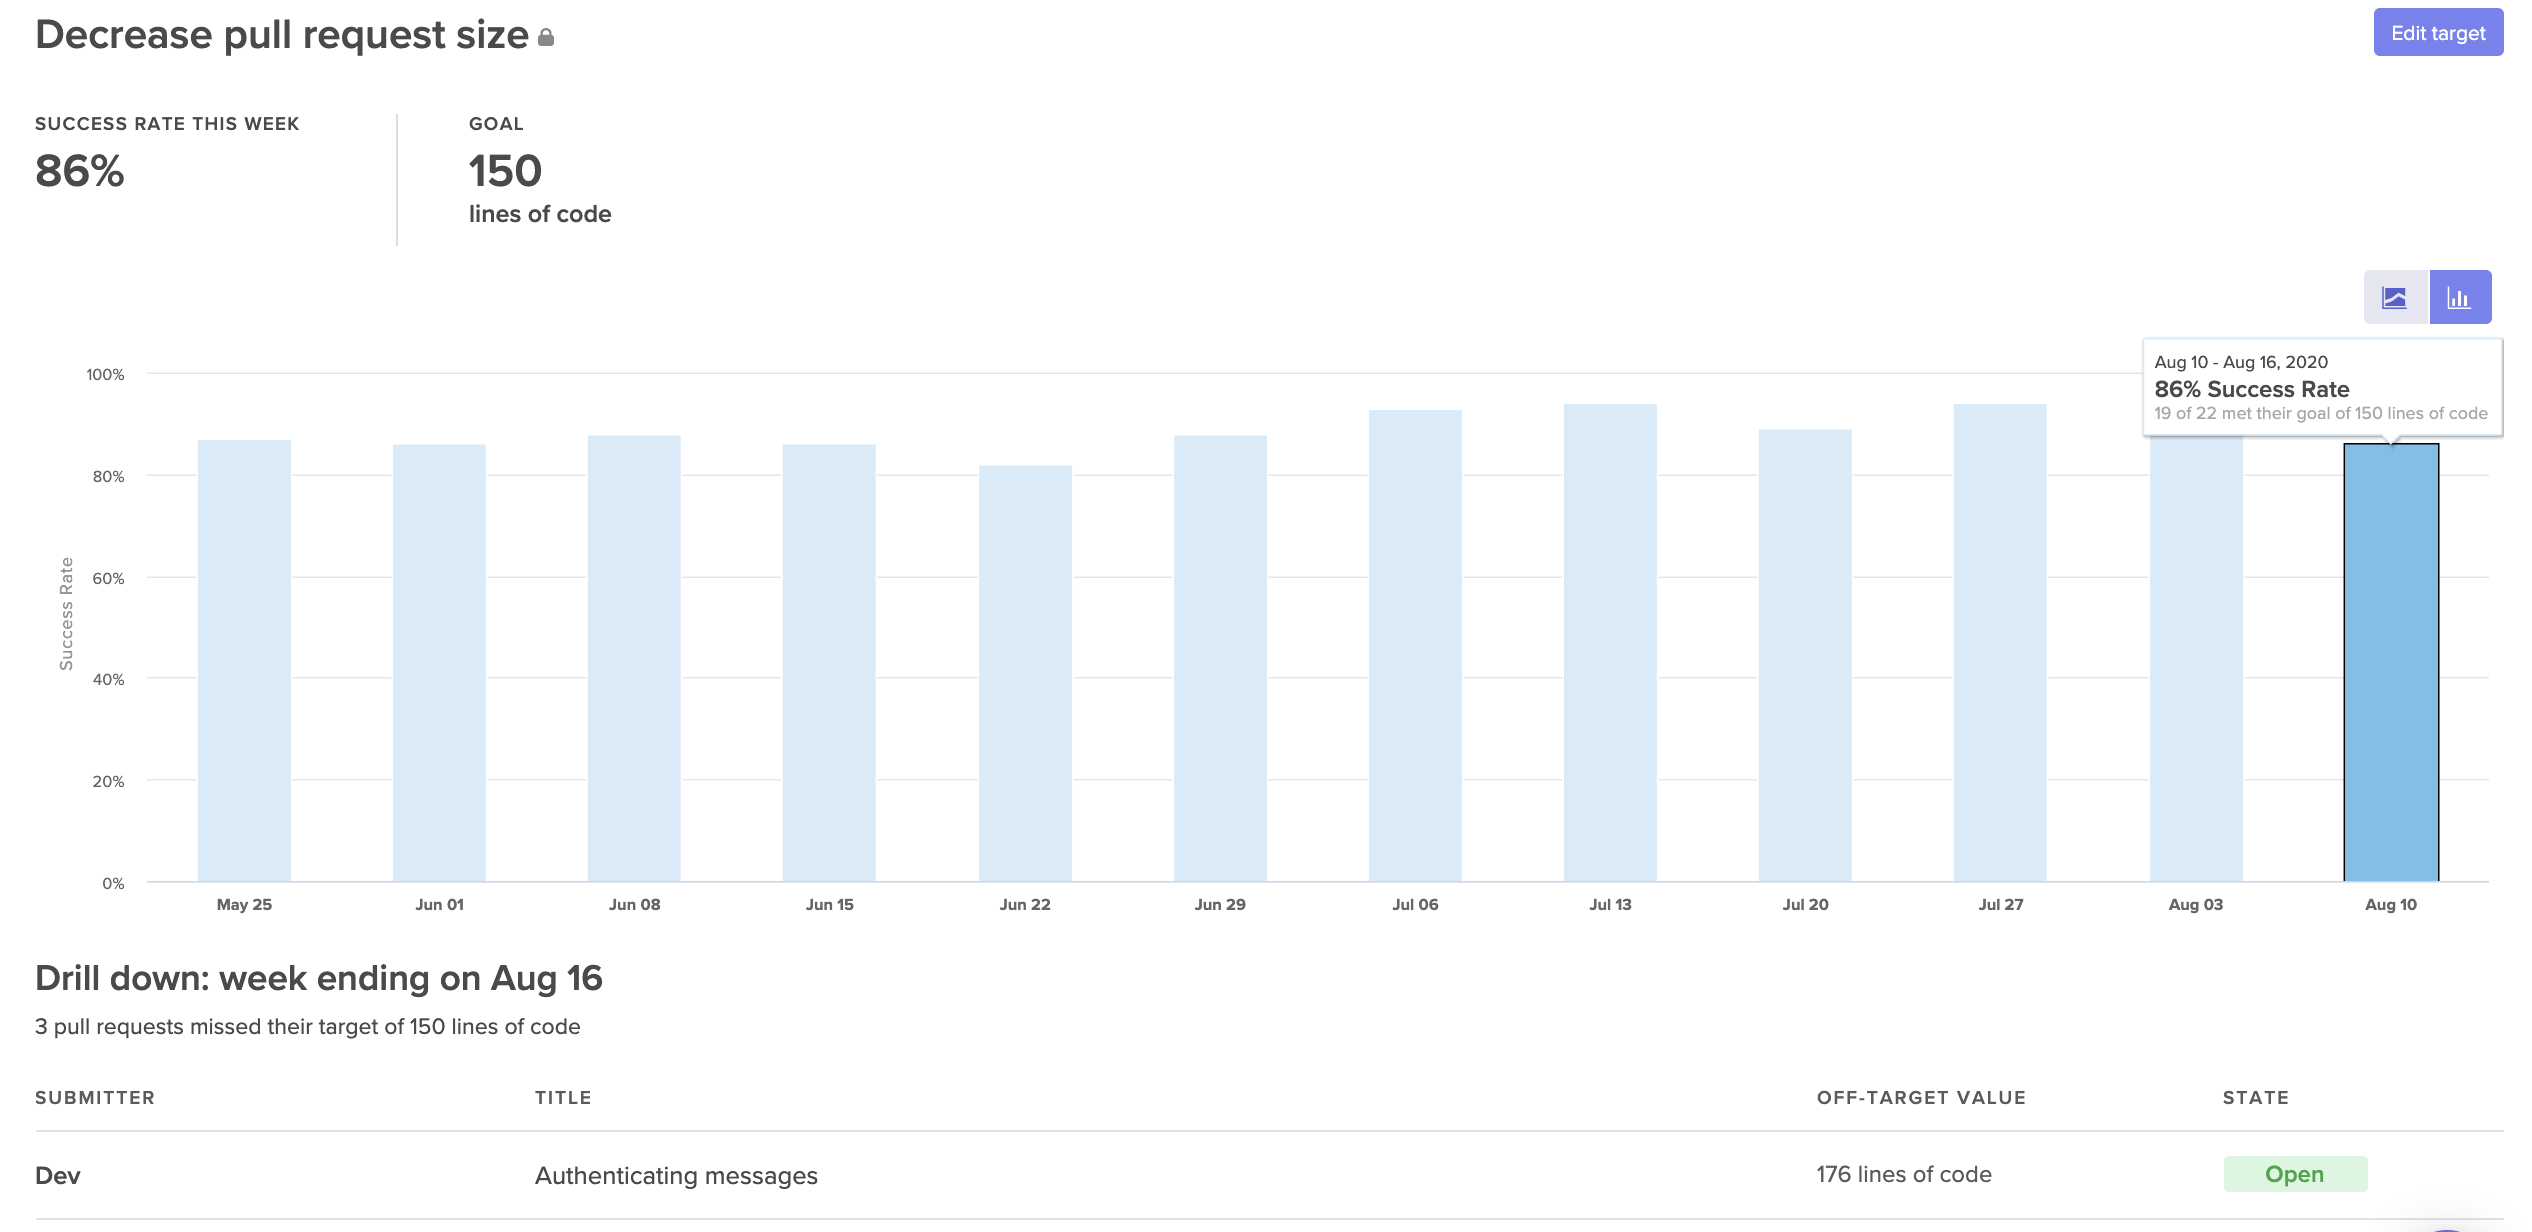2532x1232 pixels.
Task: Sort by Off-Target Value column header
Action: point(1921,1097)
